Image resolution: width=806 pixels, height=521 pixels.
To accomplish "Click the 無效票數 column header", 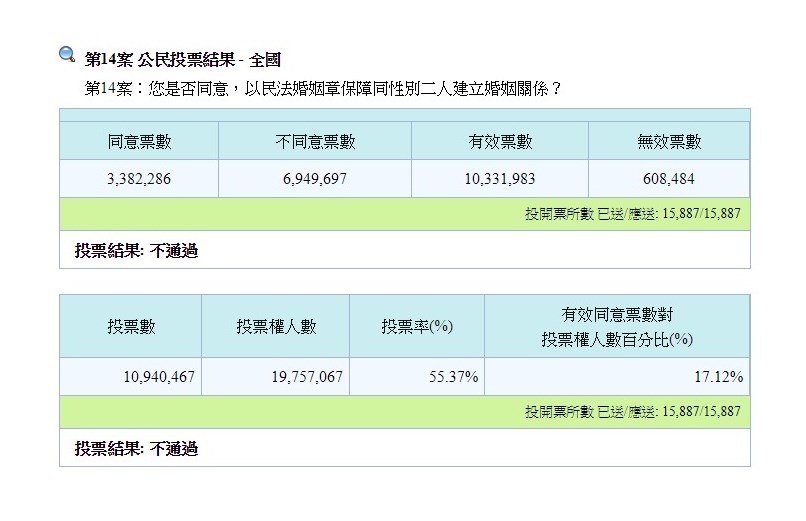I will pyautogui.click(x=669, y=141).
